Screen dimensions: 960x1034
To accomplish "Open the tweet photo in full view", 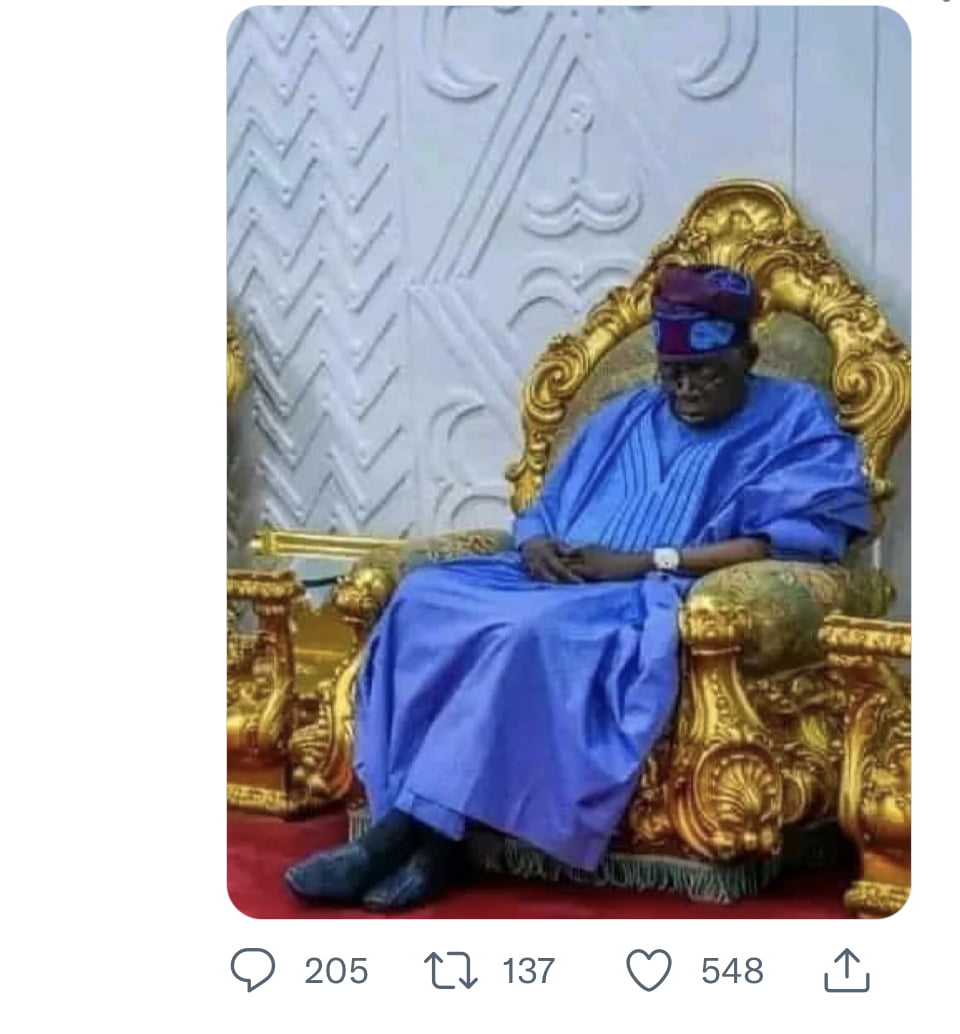I will click(569, 462).
